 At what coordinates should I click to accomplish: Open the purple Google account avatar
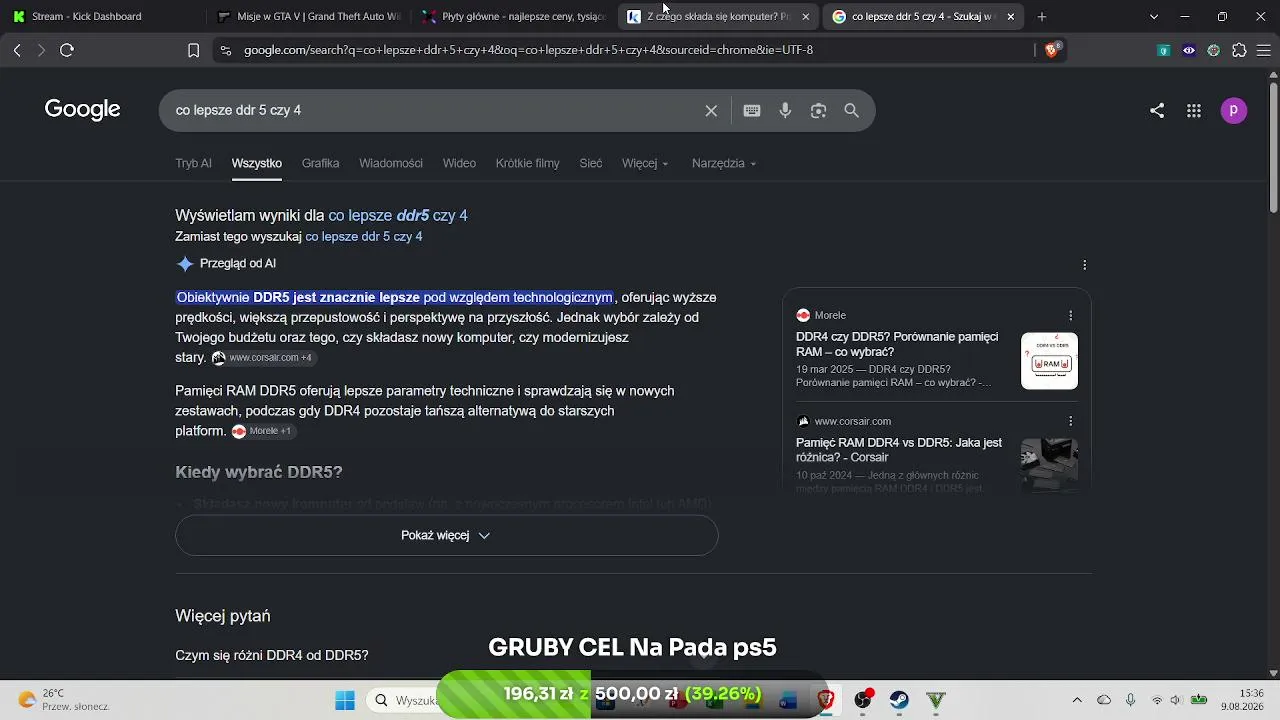pyautogui.click(x=1234, y=111)
